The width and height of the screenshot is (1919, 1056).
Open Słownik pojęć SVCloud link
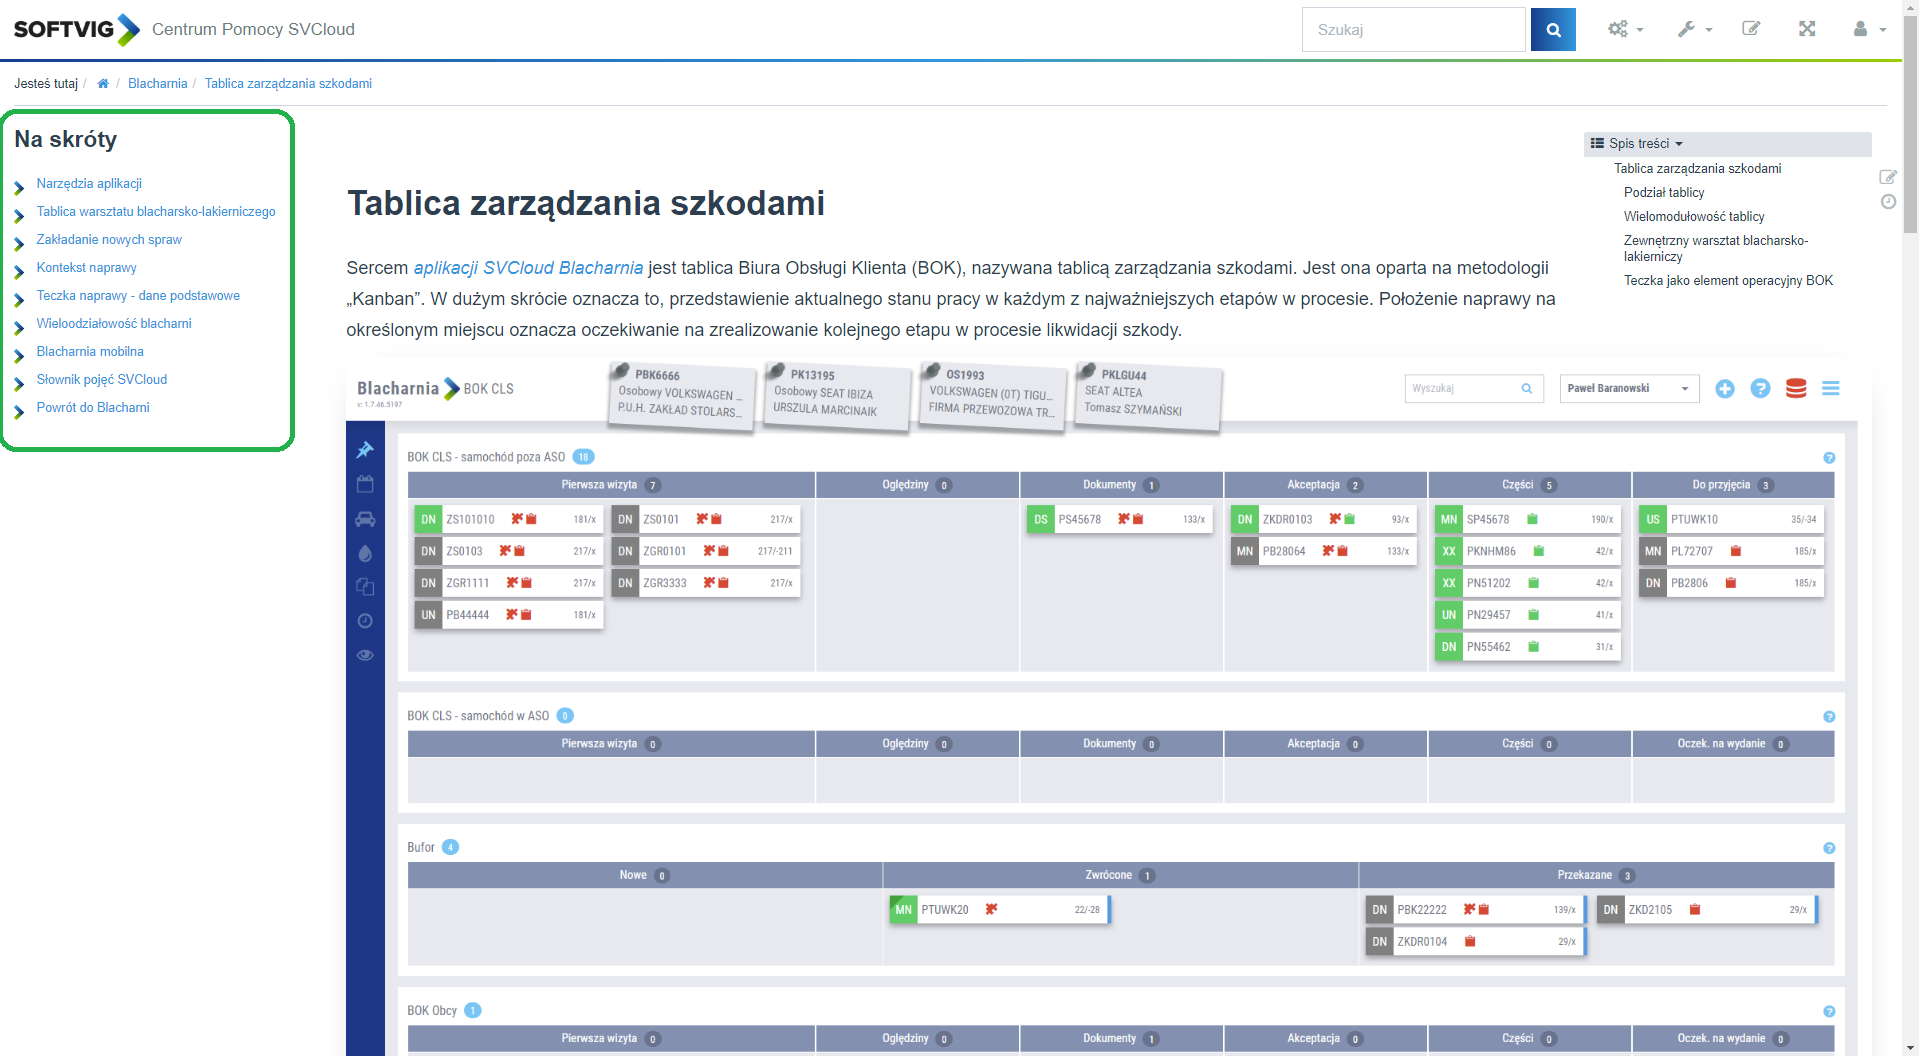click(102, 380)
